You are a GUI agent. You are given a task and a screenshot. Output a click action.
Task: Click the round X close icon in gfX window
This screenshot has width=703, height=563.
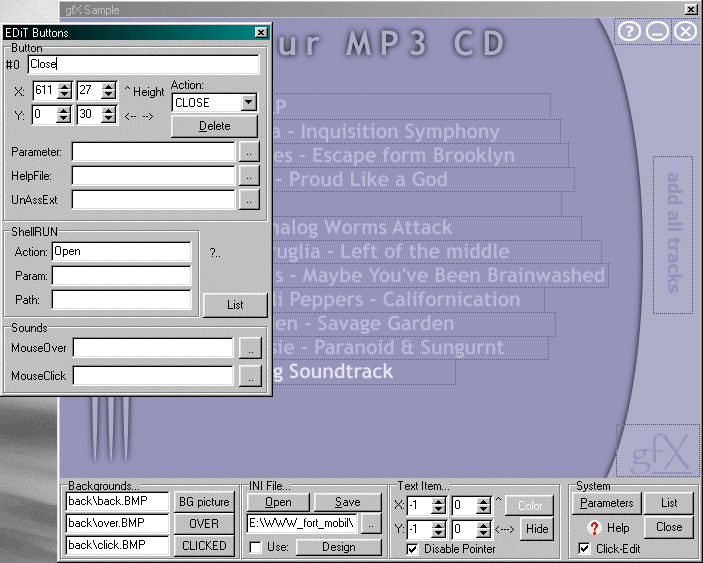[686, 31]
